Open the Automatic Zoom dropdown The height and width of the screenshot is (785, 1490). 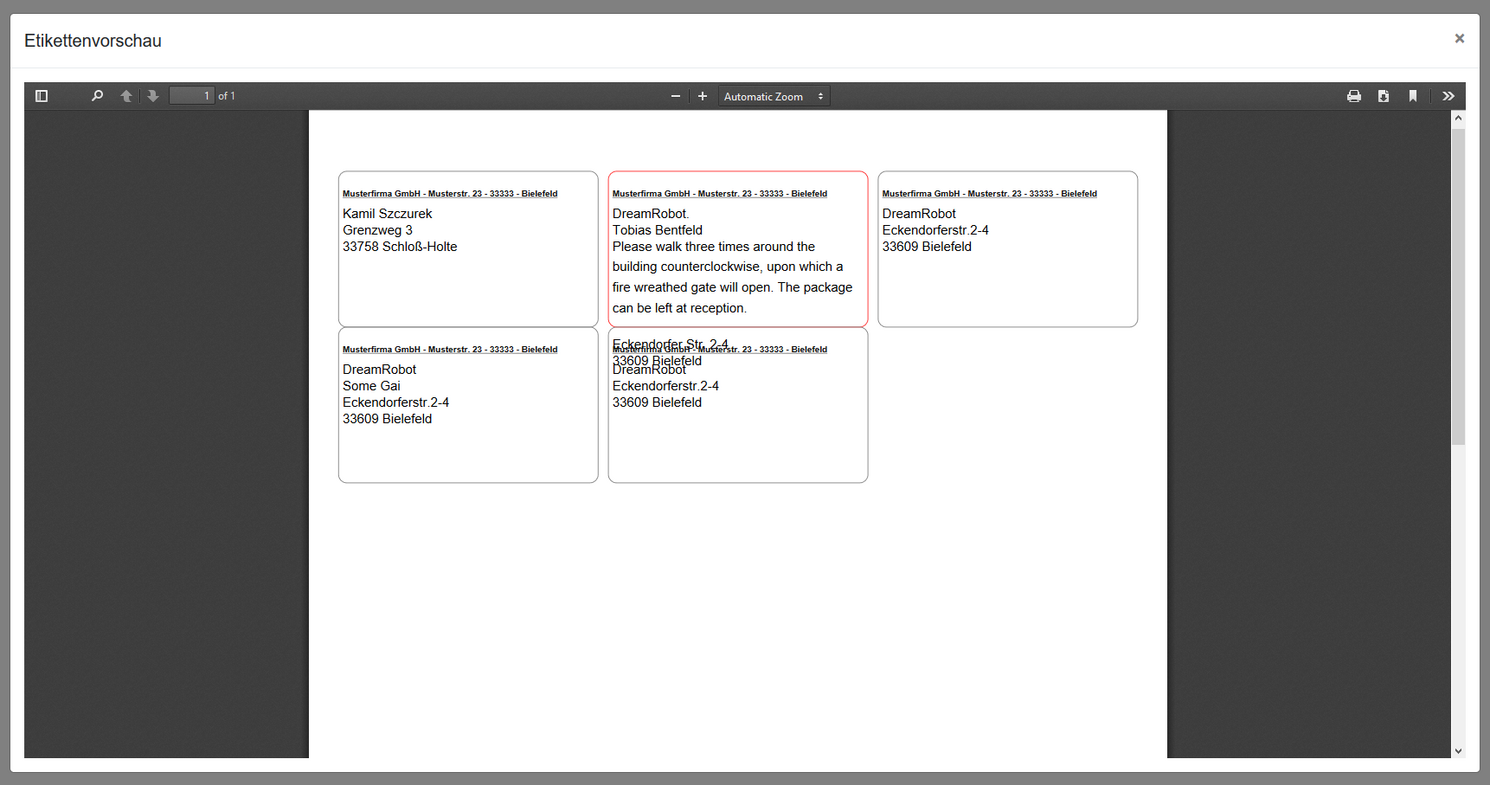click(774, 96)
